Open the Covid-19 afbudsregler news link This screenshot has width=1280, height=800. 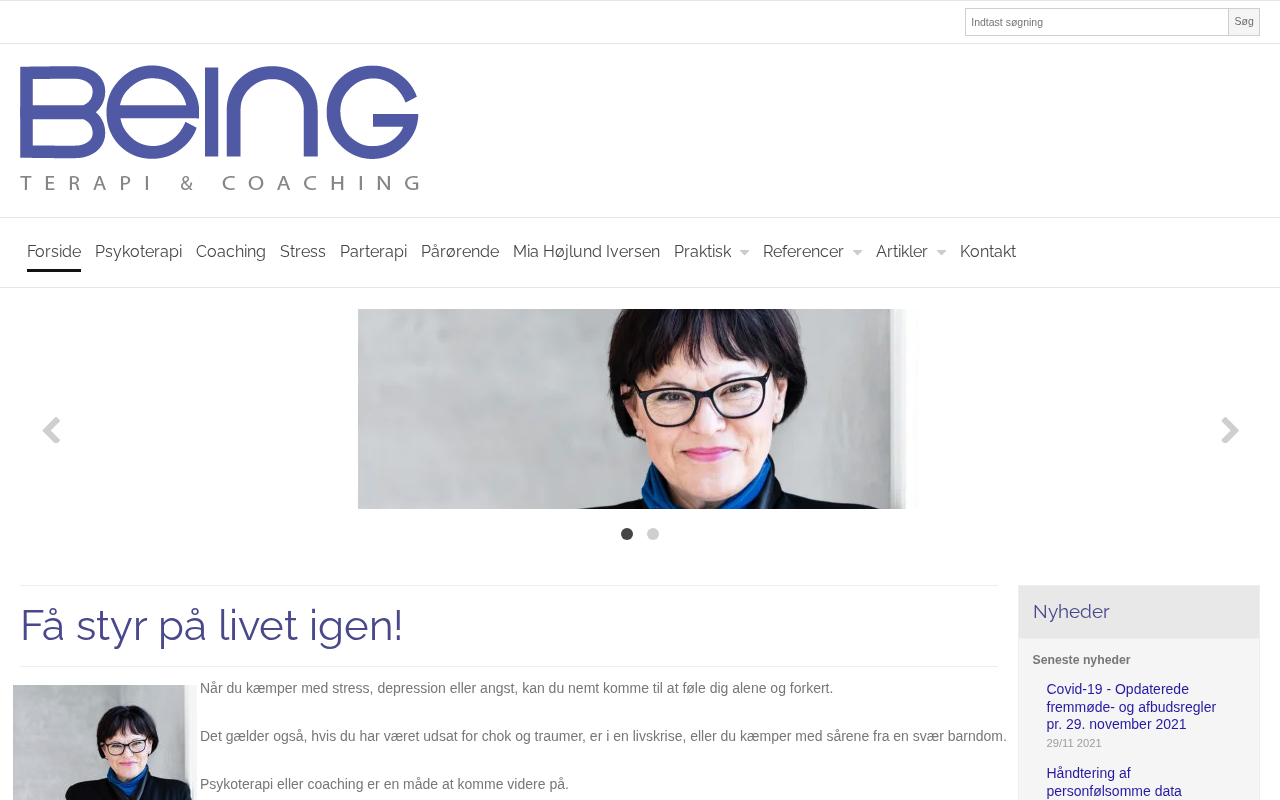click(1131, 707)
